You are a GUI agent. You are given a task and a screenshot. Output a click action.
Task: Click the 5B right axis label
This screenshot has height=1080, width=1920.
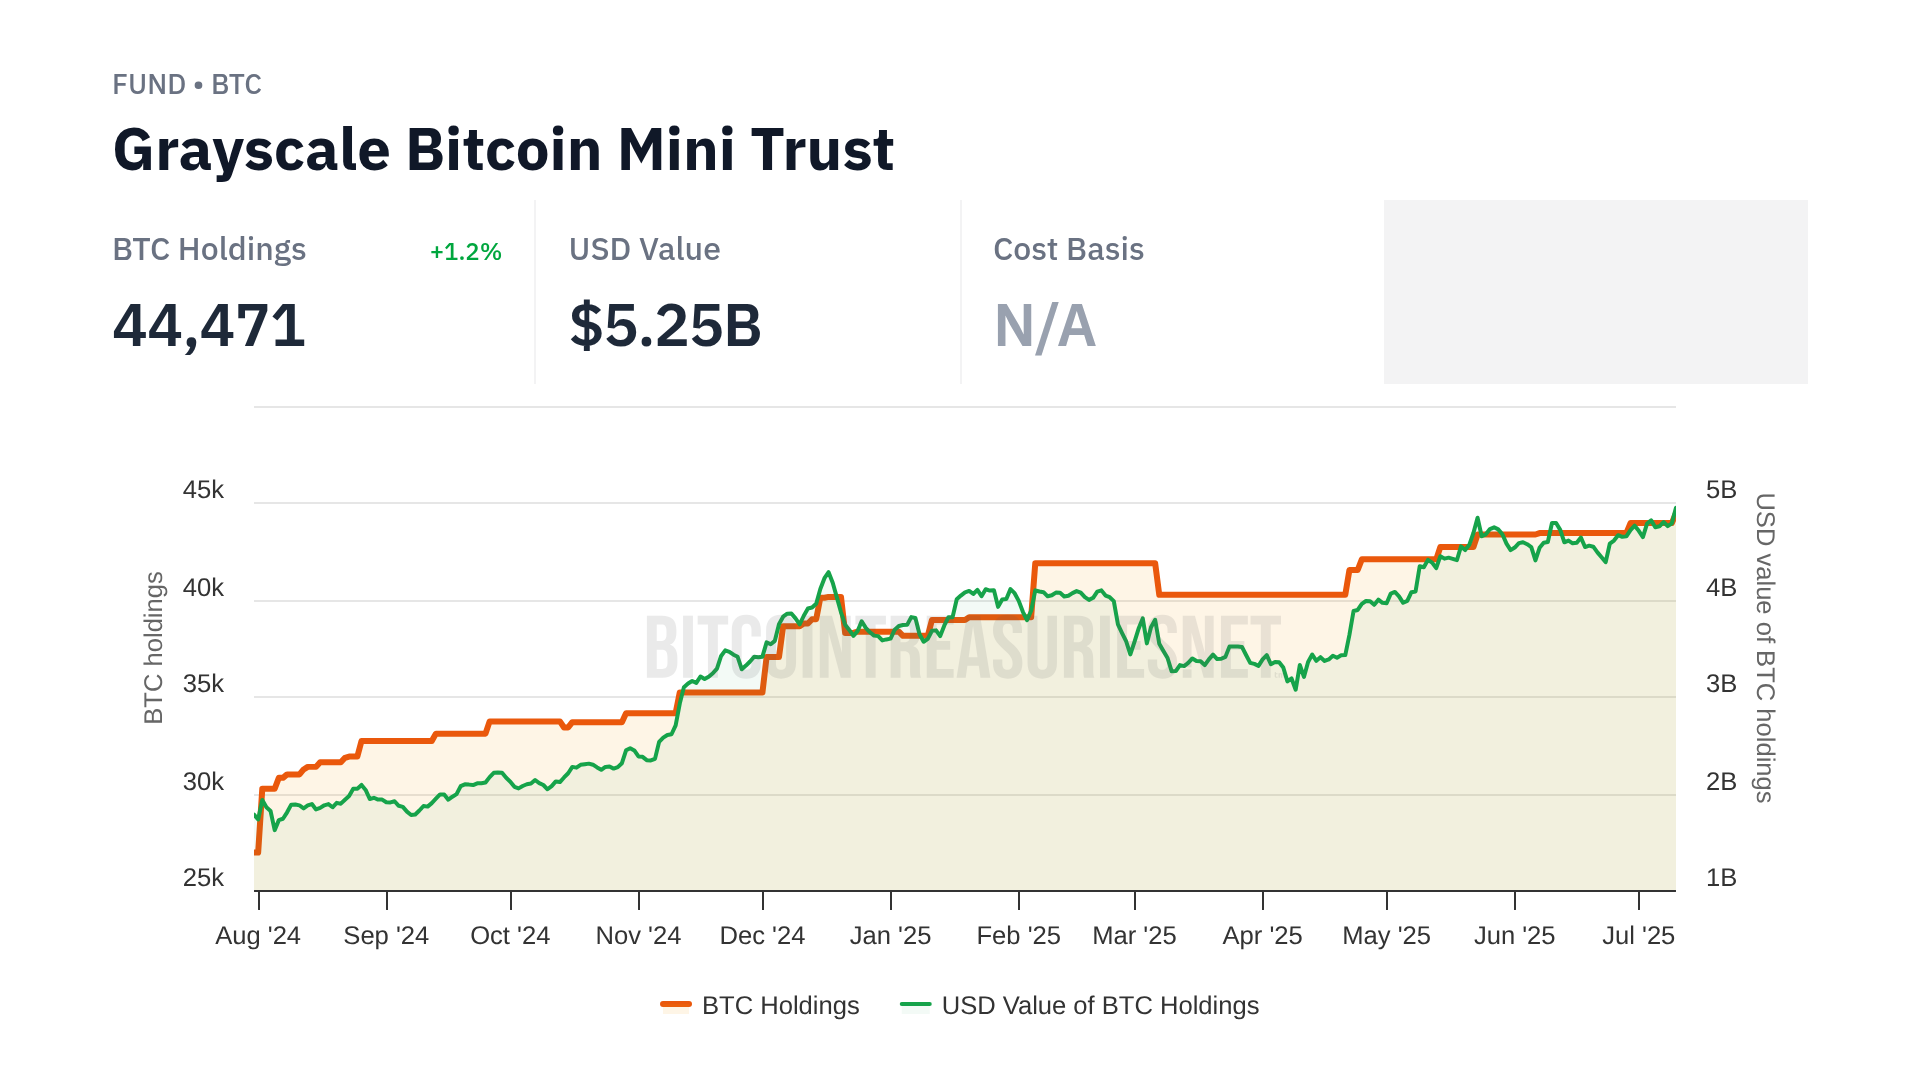click(x=1721, y=490)
